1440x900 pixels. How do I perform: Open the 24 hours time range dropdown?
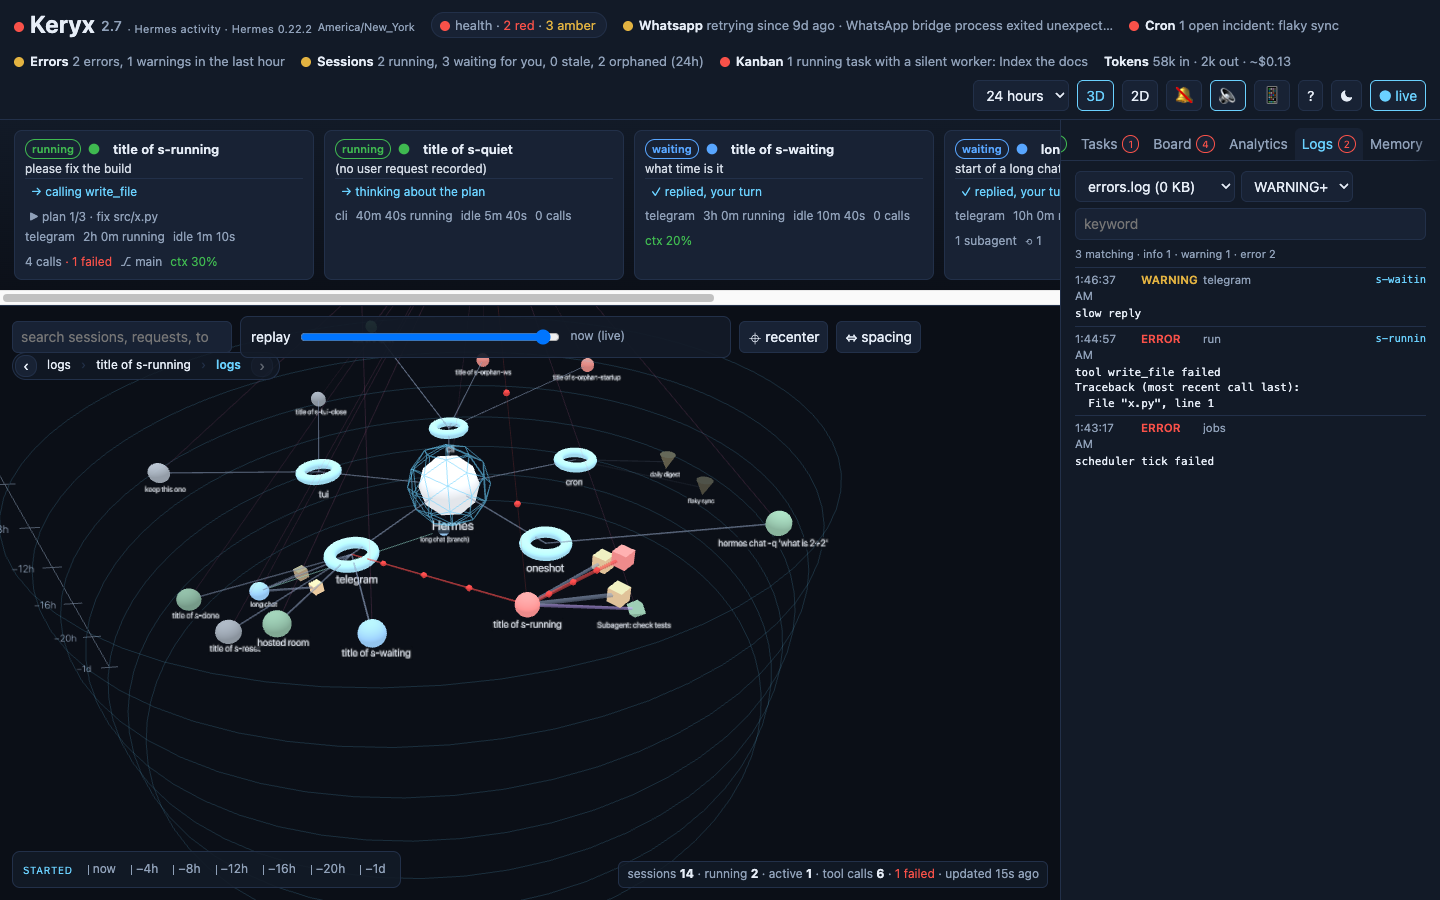pyautogui.click(x=1021, y=96)
